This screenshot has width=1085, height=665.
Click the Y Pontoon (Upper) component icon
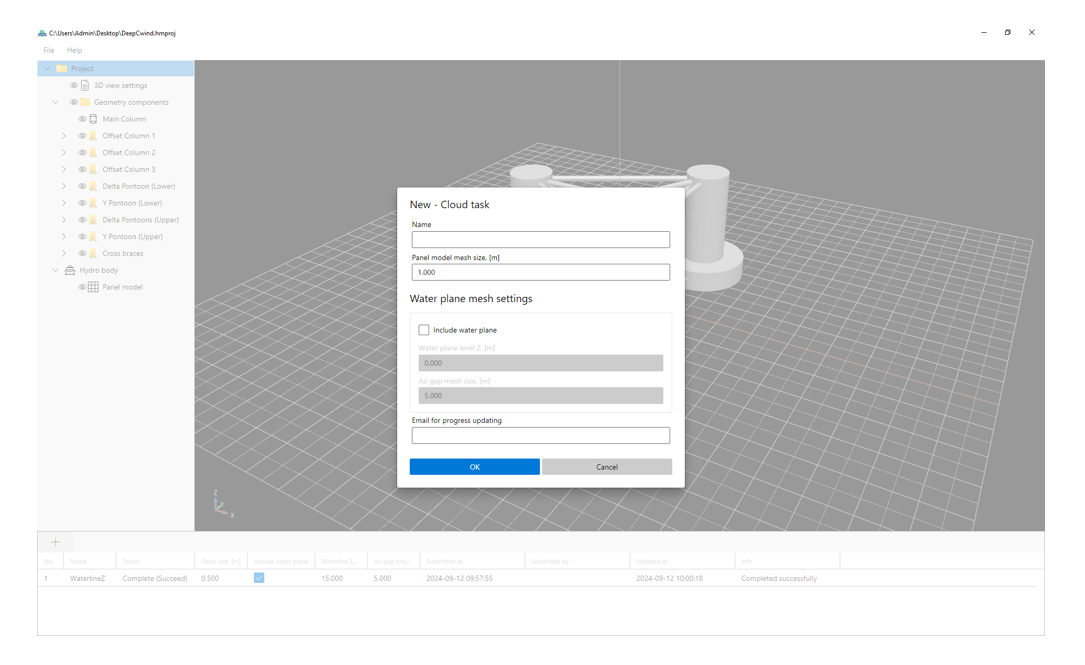point(93,237)
